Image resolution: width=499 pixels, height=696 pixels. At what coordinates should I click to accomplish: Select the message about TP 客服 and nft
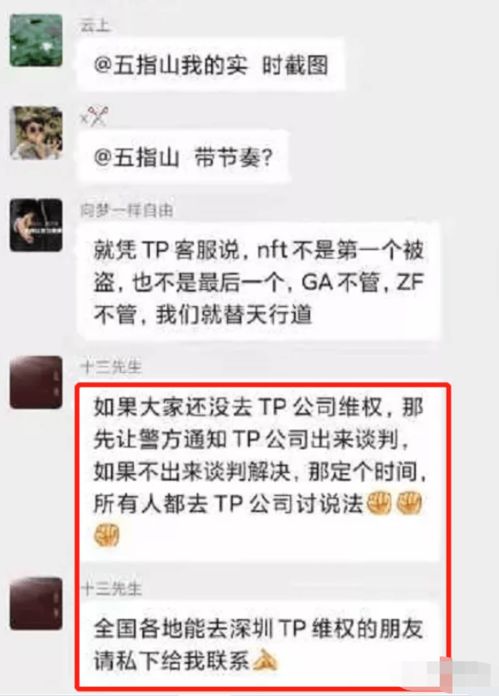pos(259,282)
